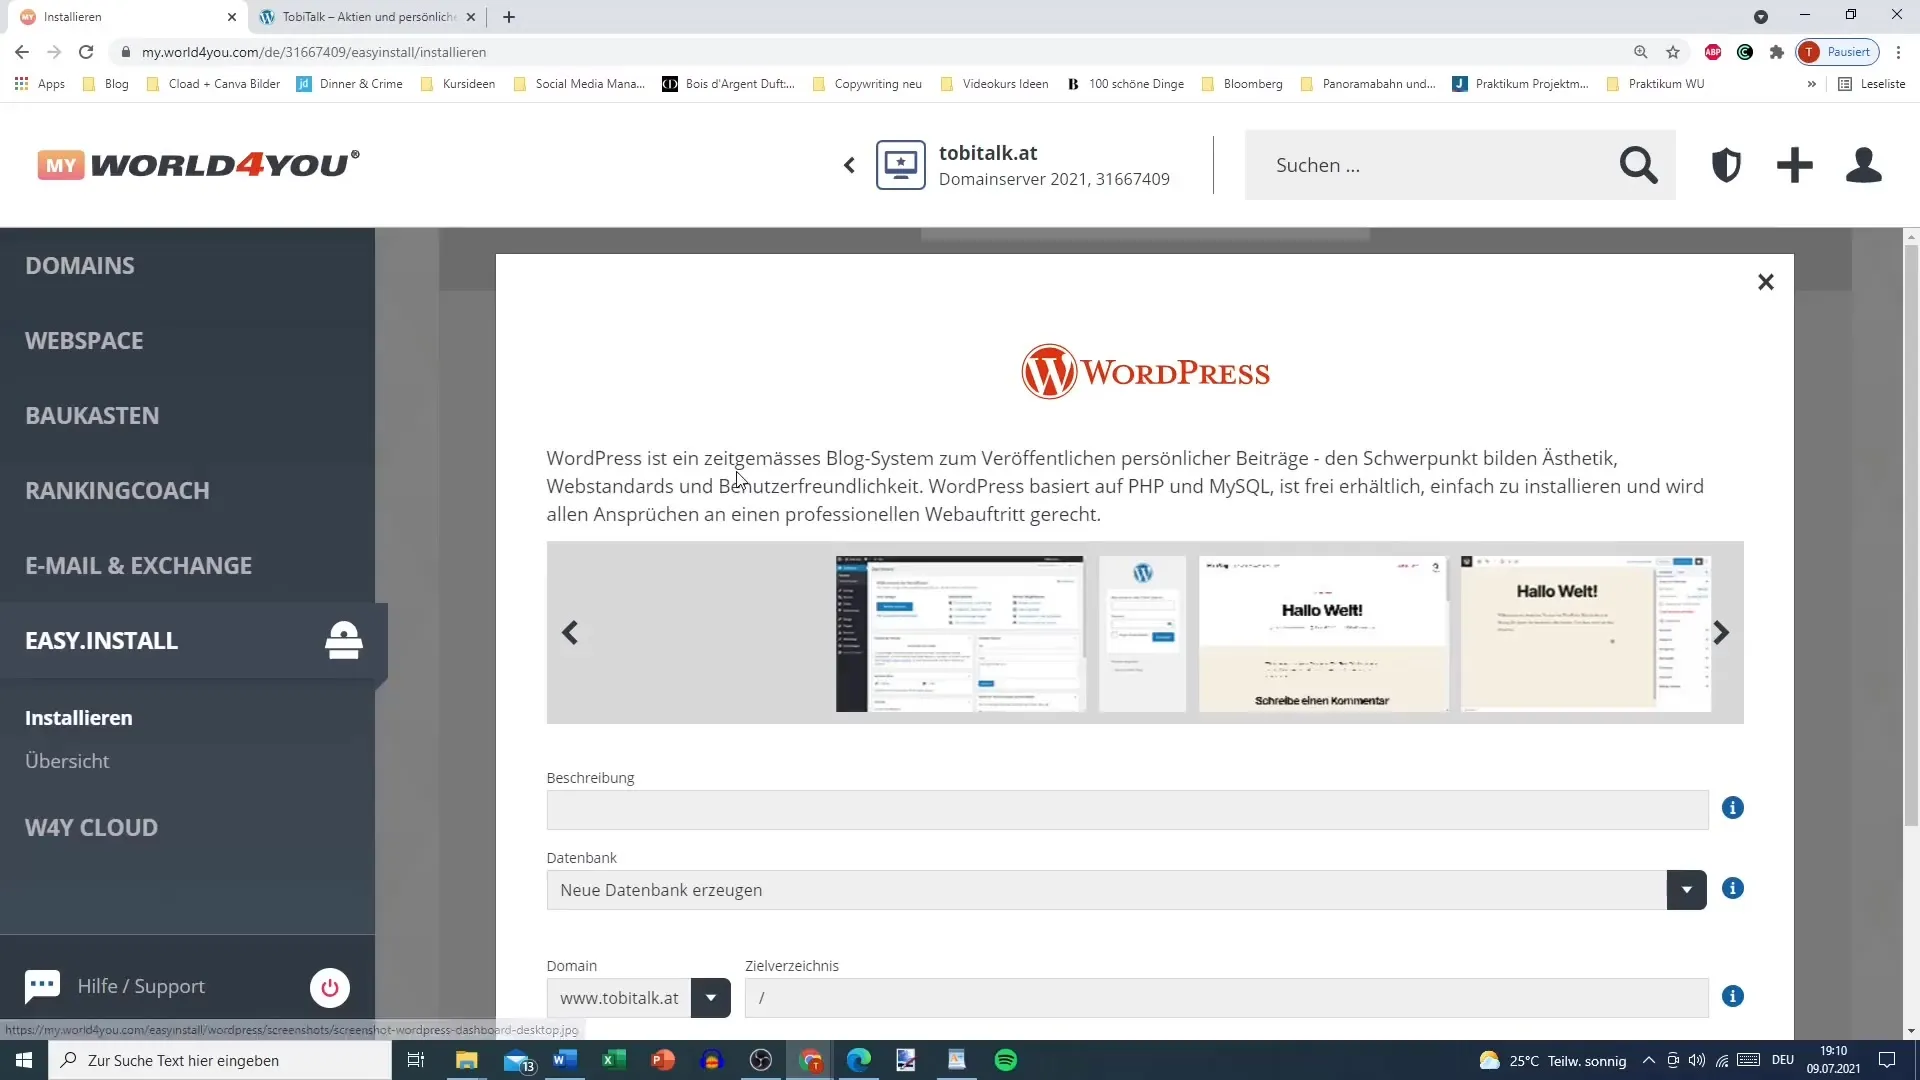Close the WordPress install dialog
This screenshot has height=1080, width=1920.
pyautogui.click(x=1766, y=282)
